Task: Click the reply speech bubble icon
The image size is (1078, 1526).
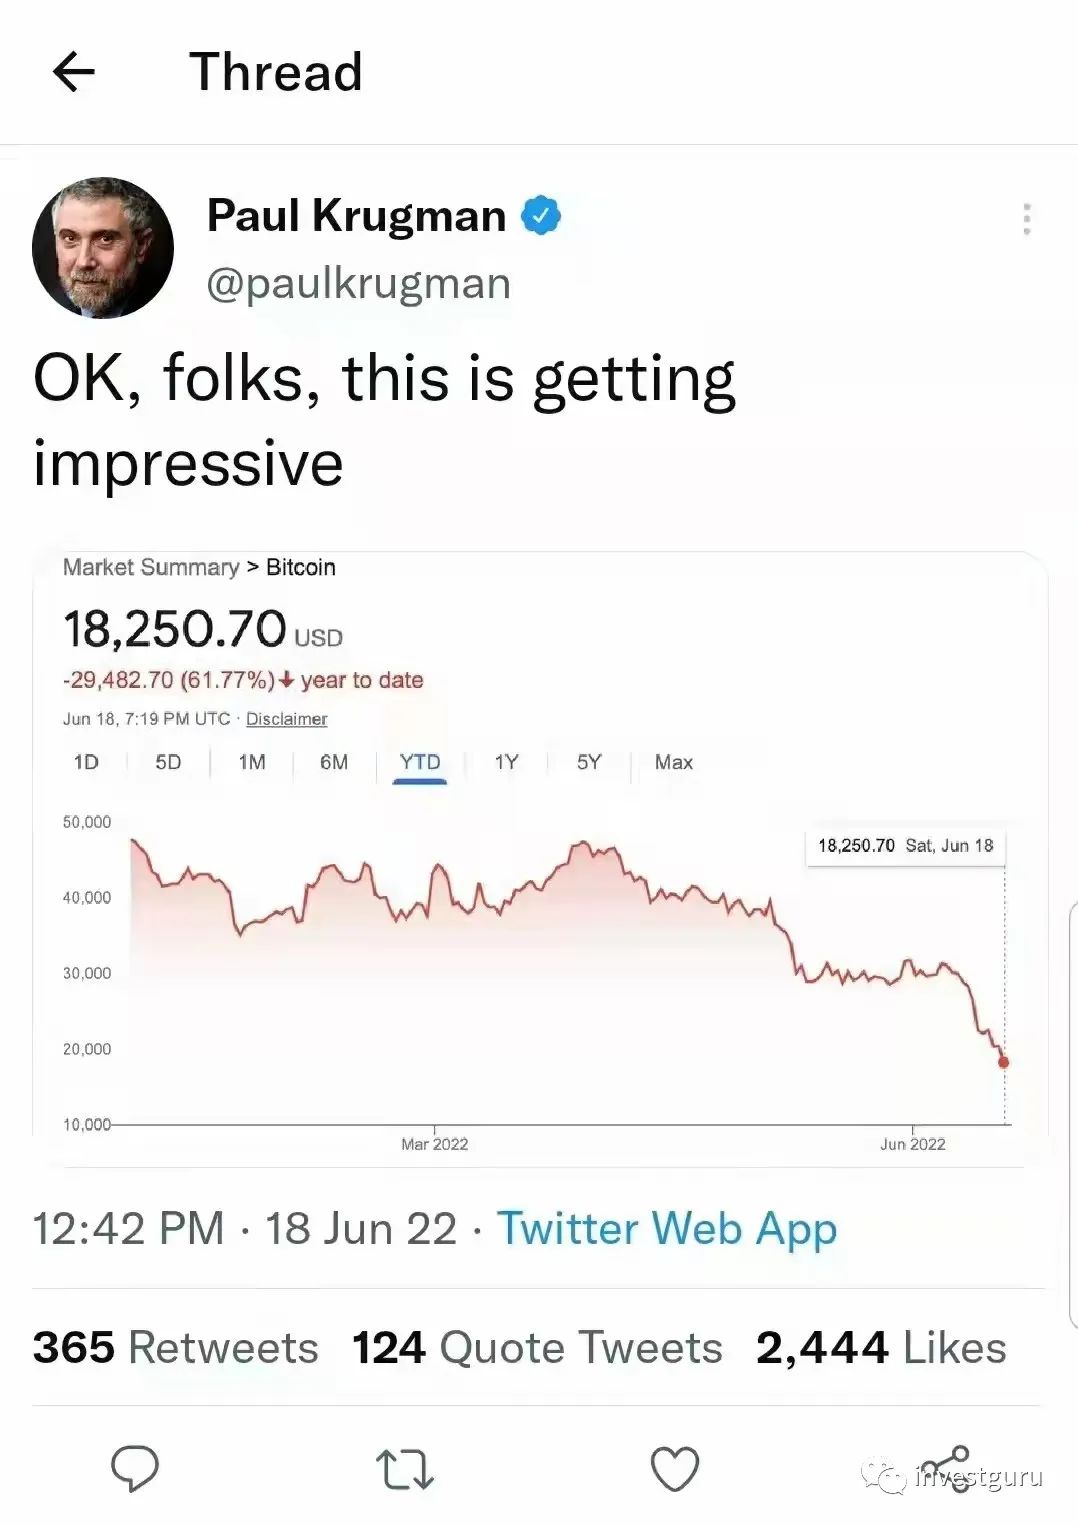Action: 134,1468
